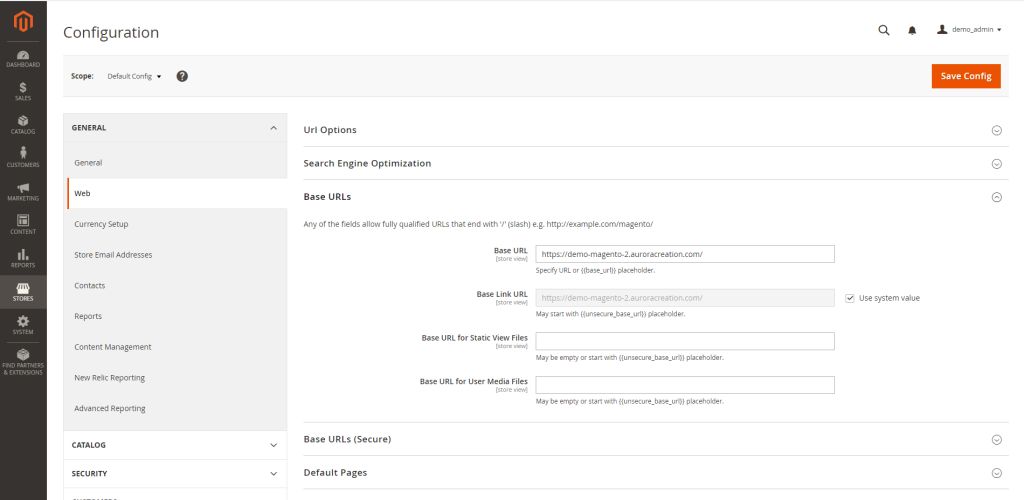This screenshot has height=500, width=1024.
Task: Toggle Use system value for Base Link URL
Action: coord(850,298)
